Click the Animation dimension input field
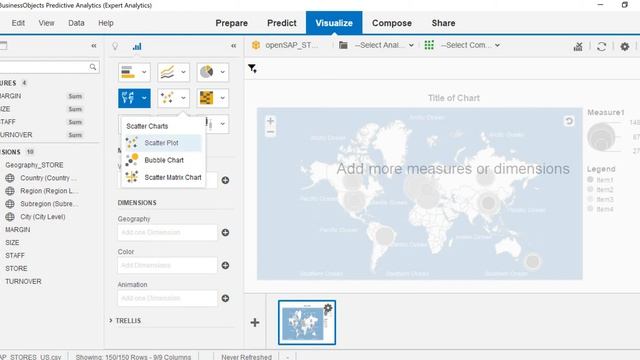Image resolution: width=640 pixels, height=360 pixels. click(x=167, y=298)
